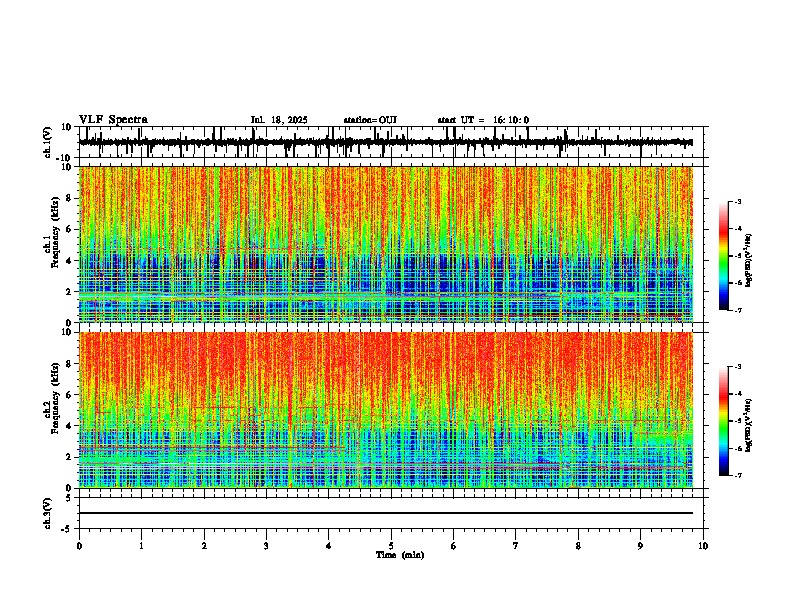Click the time axis tick label "8"
Screen dimensions: 792x612
pos(578,546)
